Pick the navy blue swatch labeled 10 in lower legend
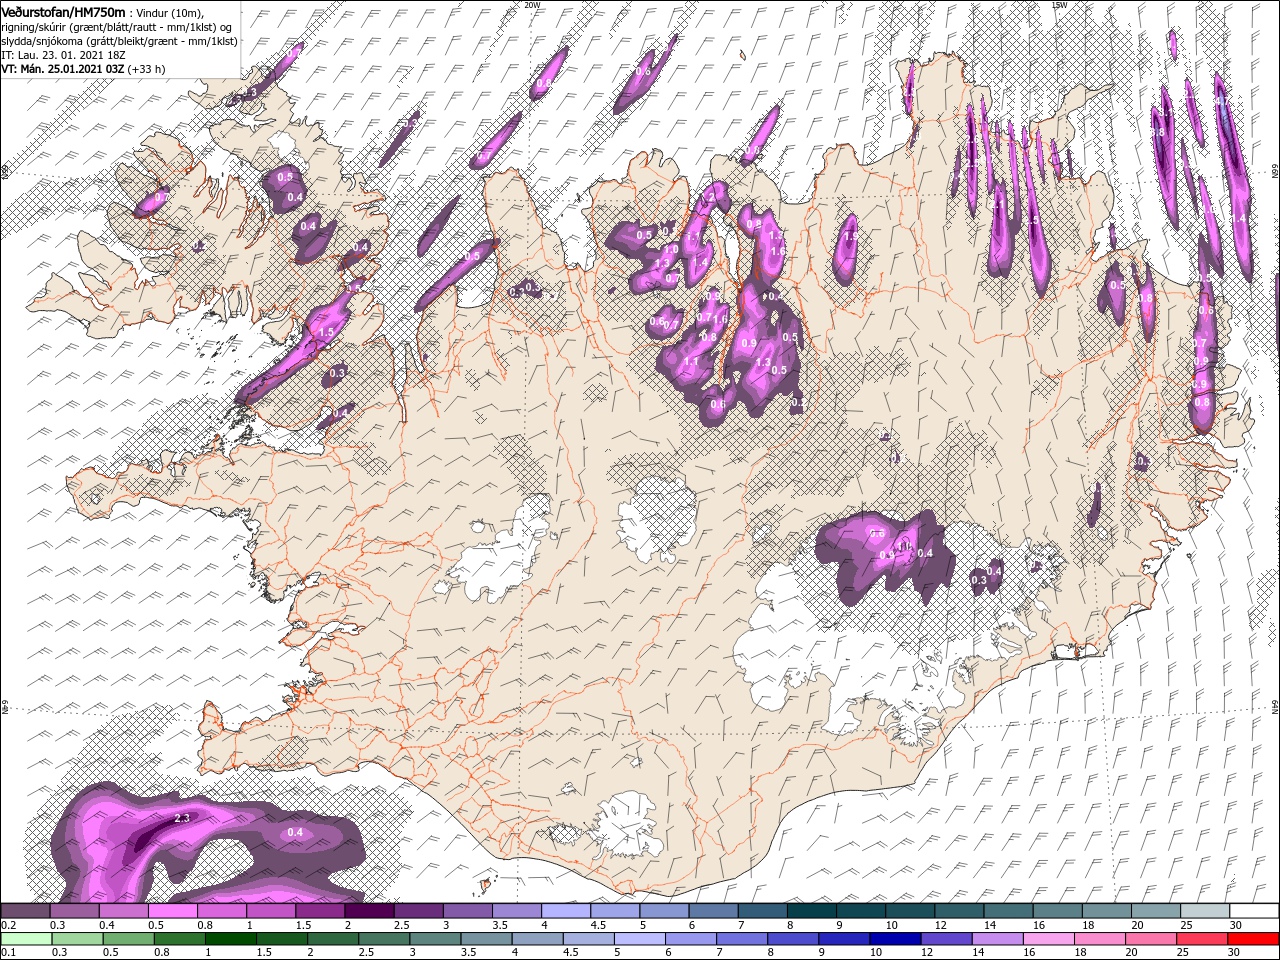Image resolution: width=1280 pixels, height=960 pixels. (895, 938)
